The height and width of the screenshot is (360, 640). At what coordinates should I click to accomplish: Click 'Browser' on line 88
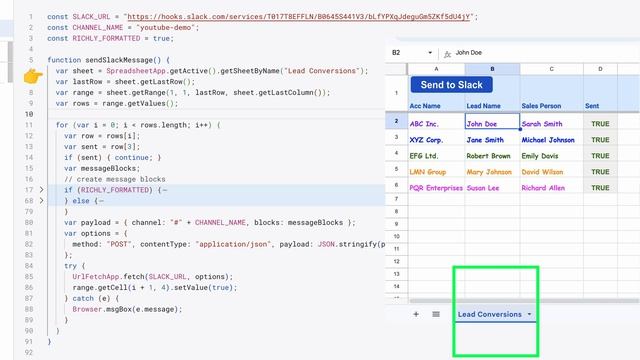[87, 309]
